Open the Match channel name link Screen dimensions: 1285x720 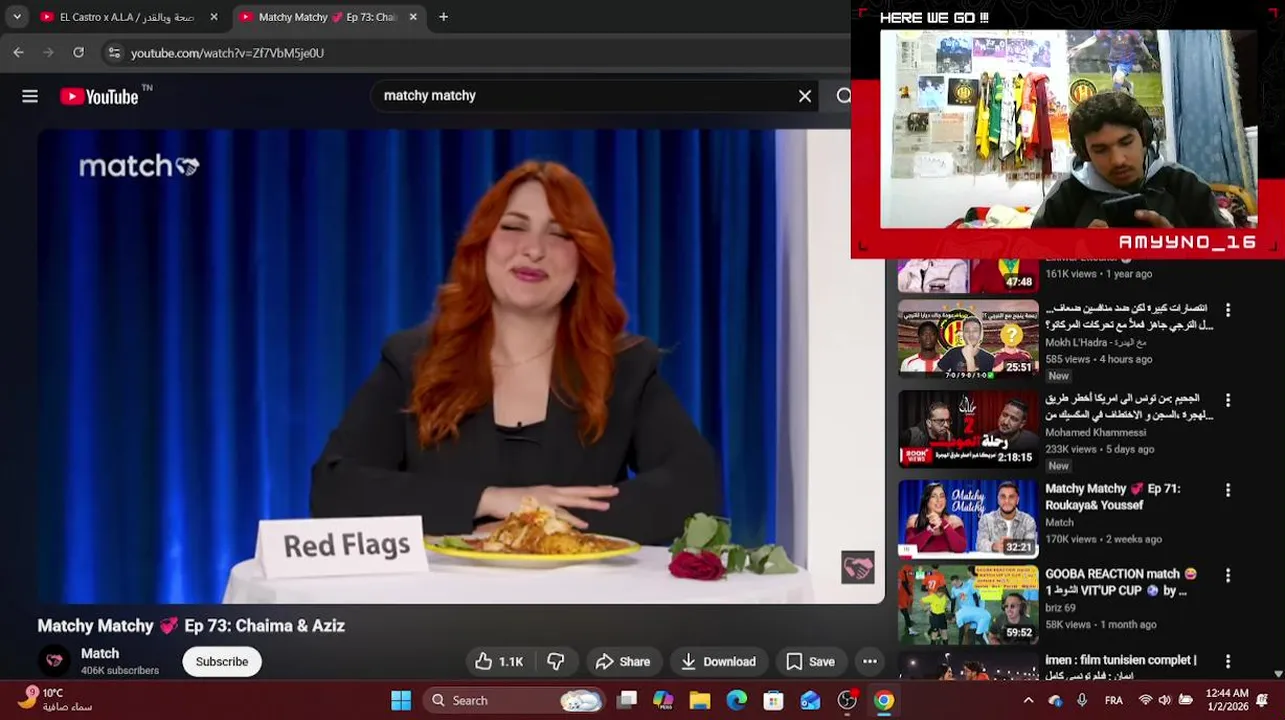click(100, 653)
